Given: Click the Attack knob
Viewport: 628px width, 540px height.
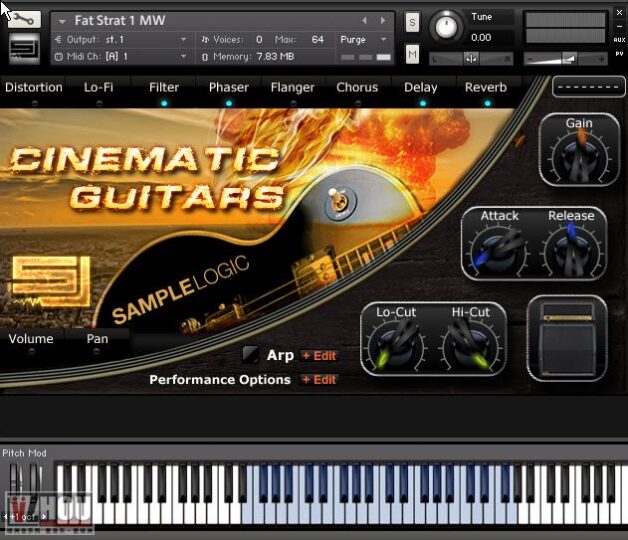Looking at the screenshot, I should pyautogui.click(x=499, y=249).
